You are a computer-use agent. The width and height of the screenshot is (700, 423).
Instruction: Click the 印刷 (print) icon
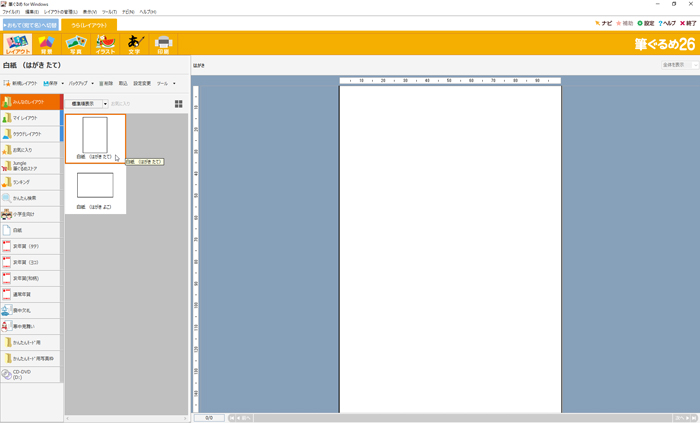164,43
